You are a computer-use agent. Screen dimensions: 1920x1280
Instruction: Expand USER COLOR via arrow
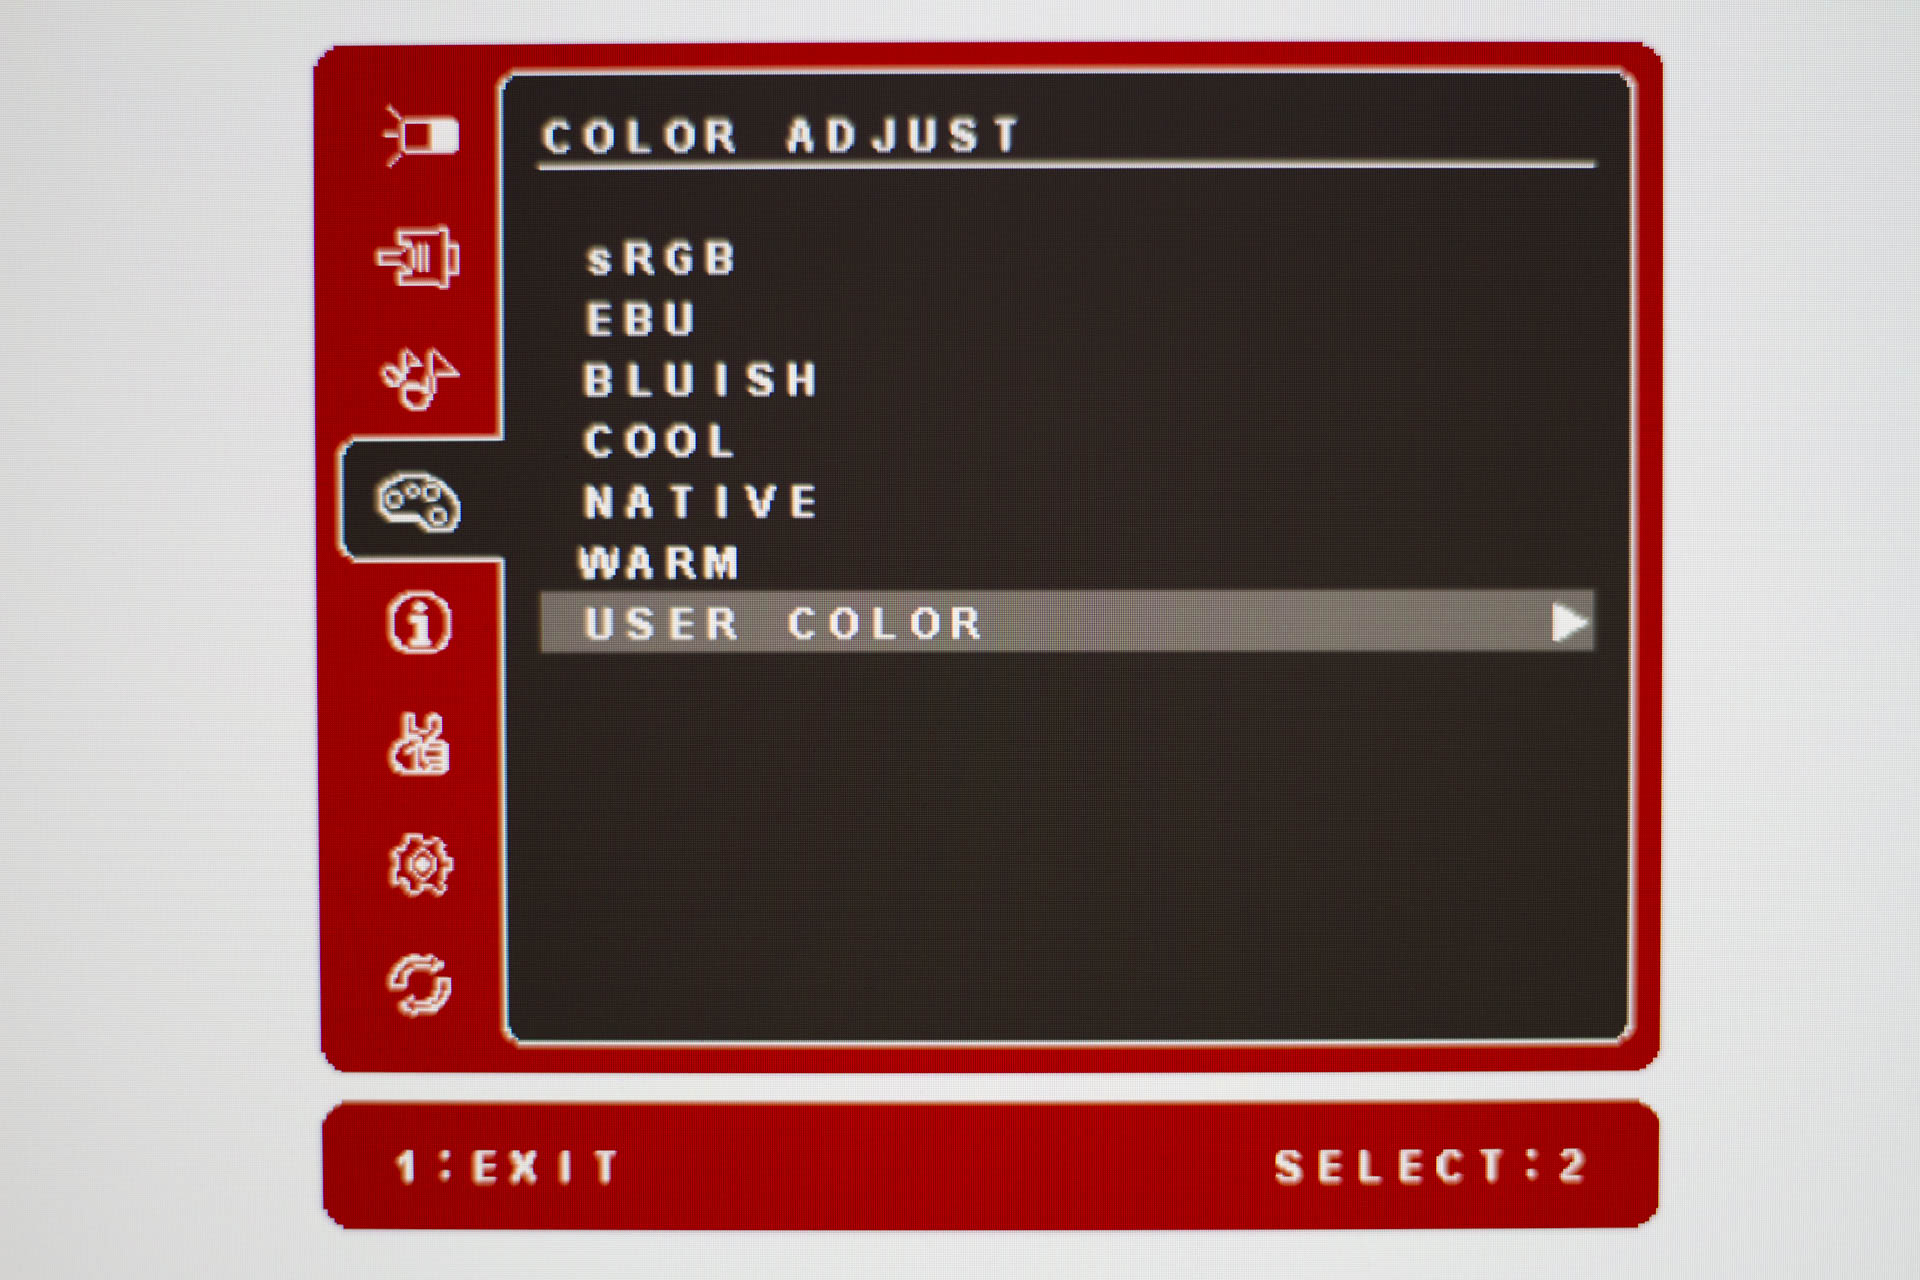click(1569, 623)
